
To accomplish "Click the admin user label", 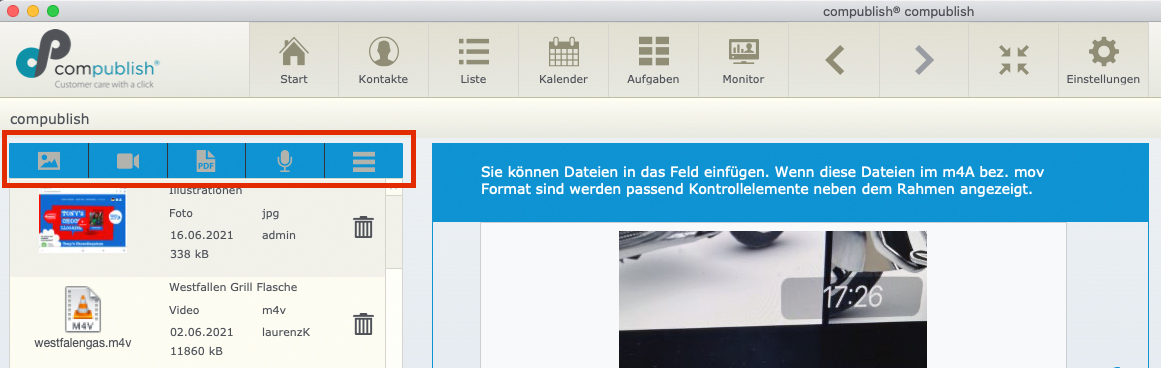I will click(x=279, y=235).
